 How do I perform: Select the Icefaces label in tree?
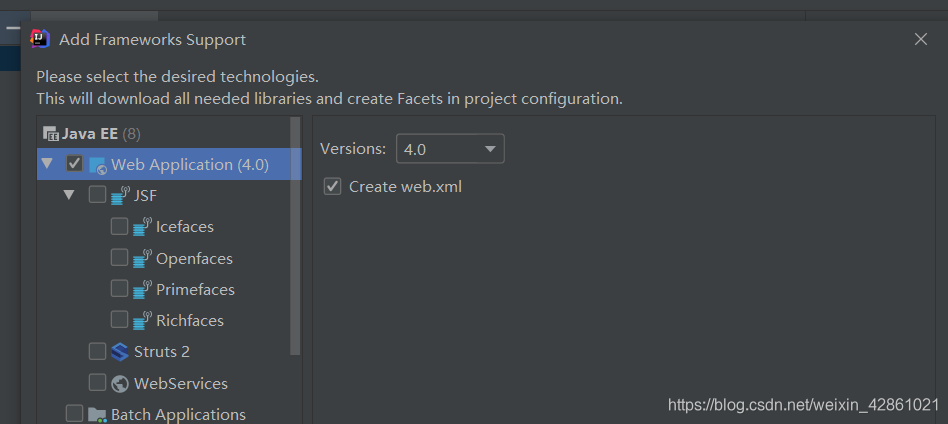(x=185, y=227)
